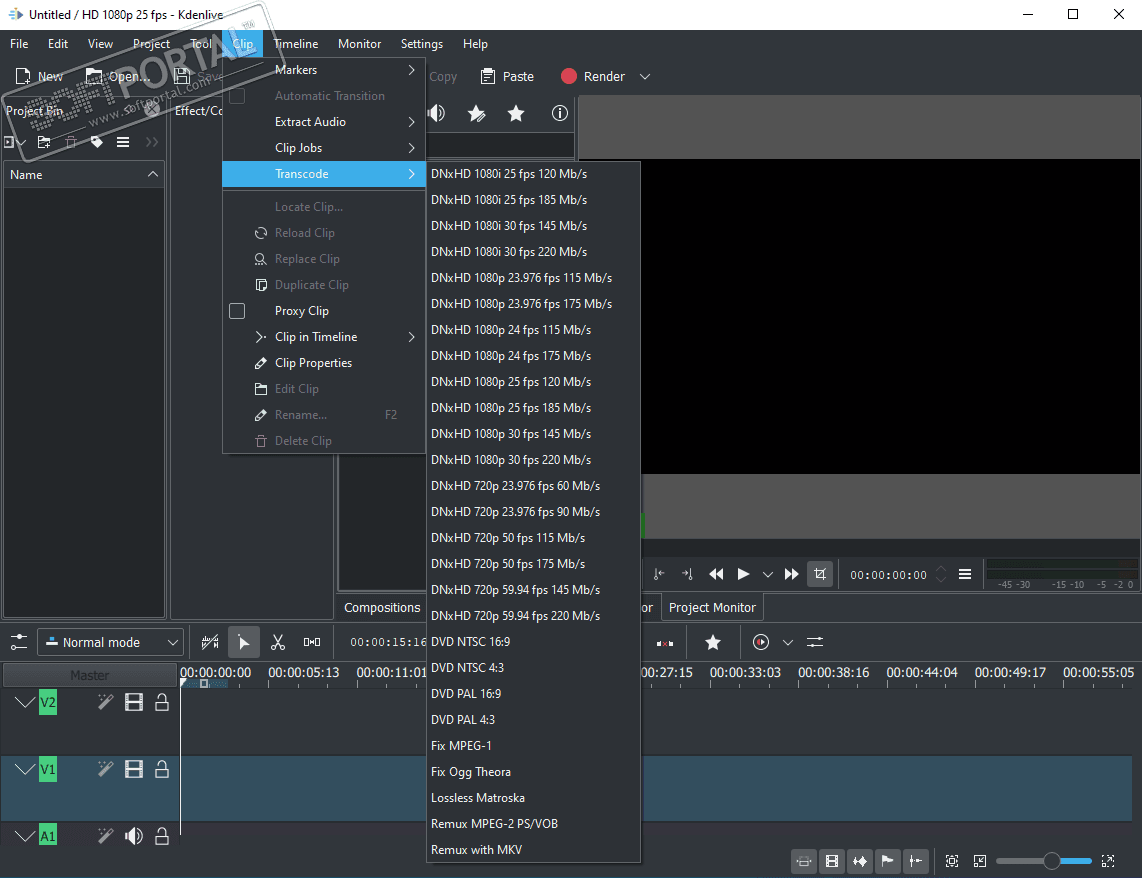
Task: Open Project Bin hamburger options
Action: pos(123,142)
